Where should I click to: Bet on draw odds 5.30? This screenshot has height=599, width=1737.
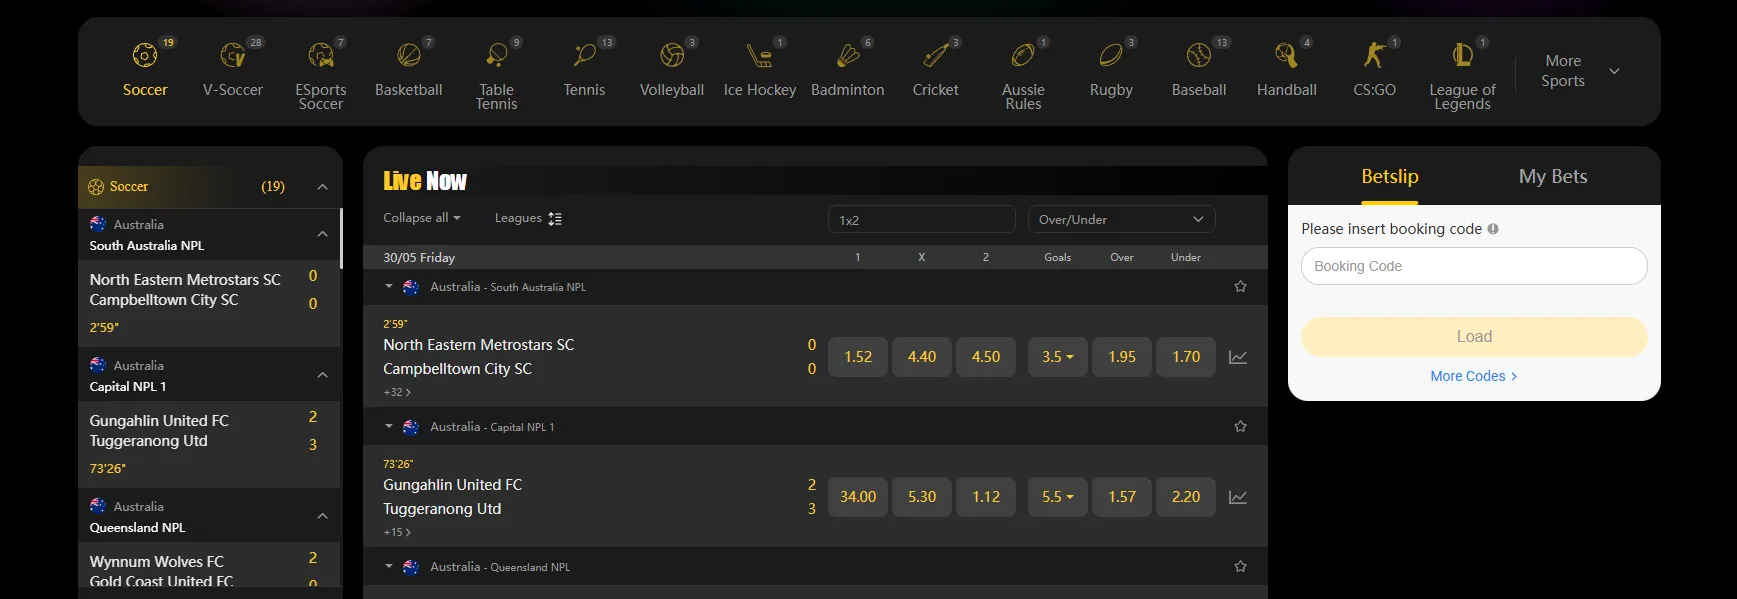click(922, 497)
